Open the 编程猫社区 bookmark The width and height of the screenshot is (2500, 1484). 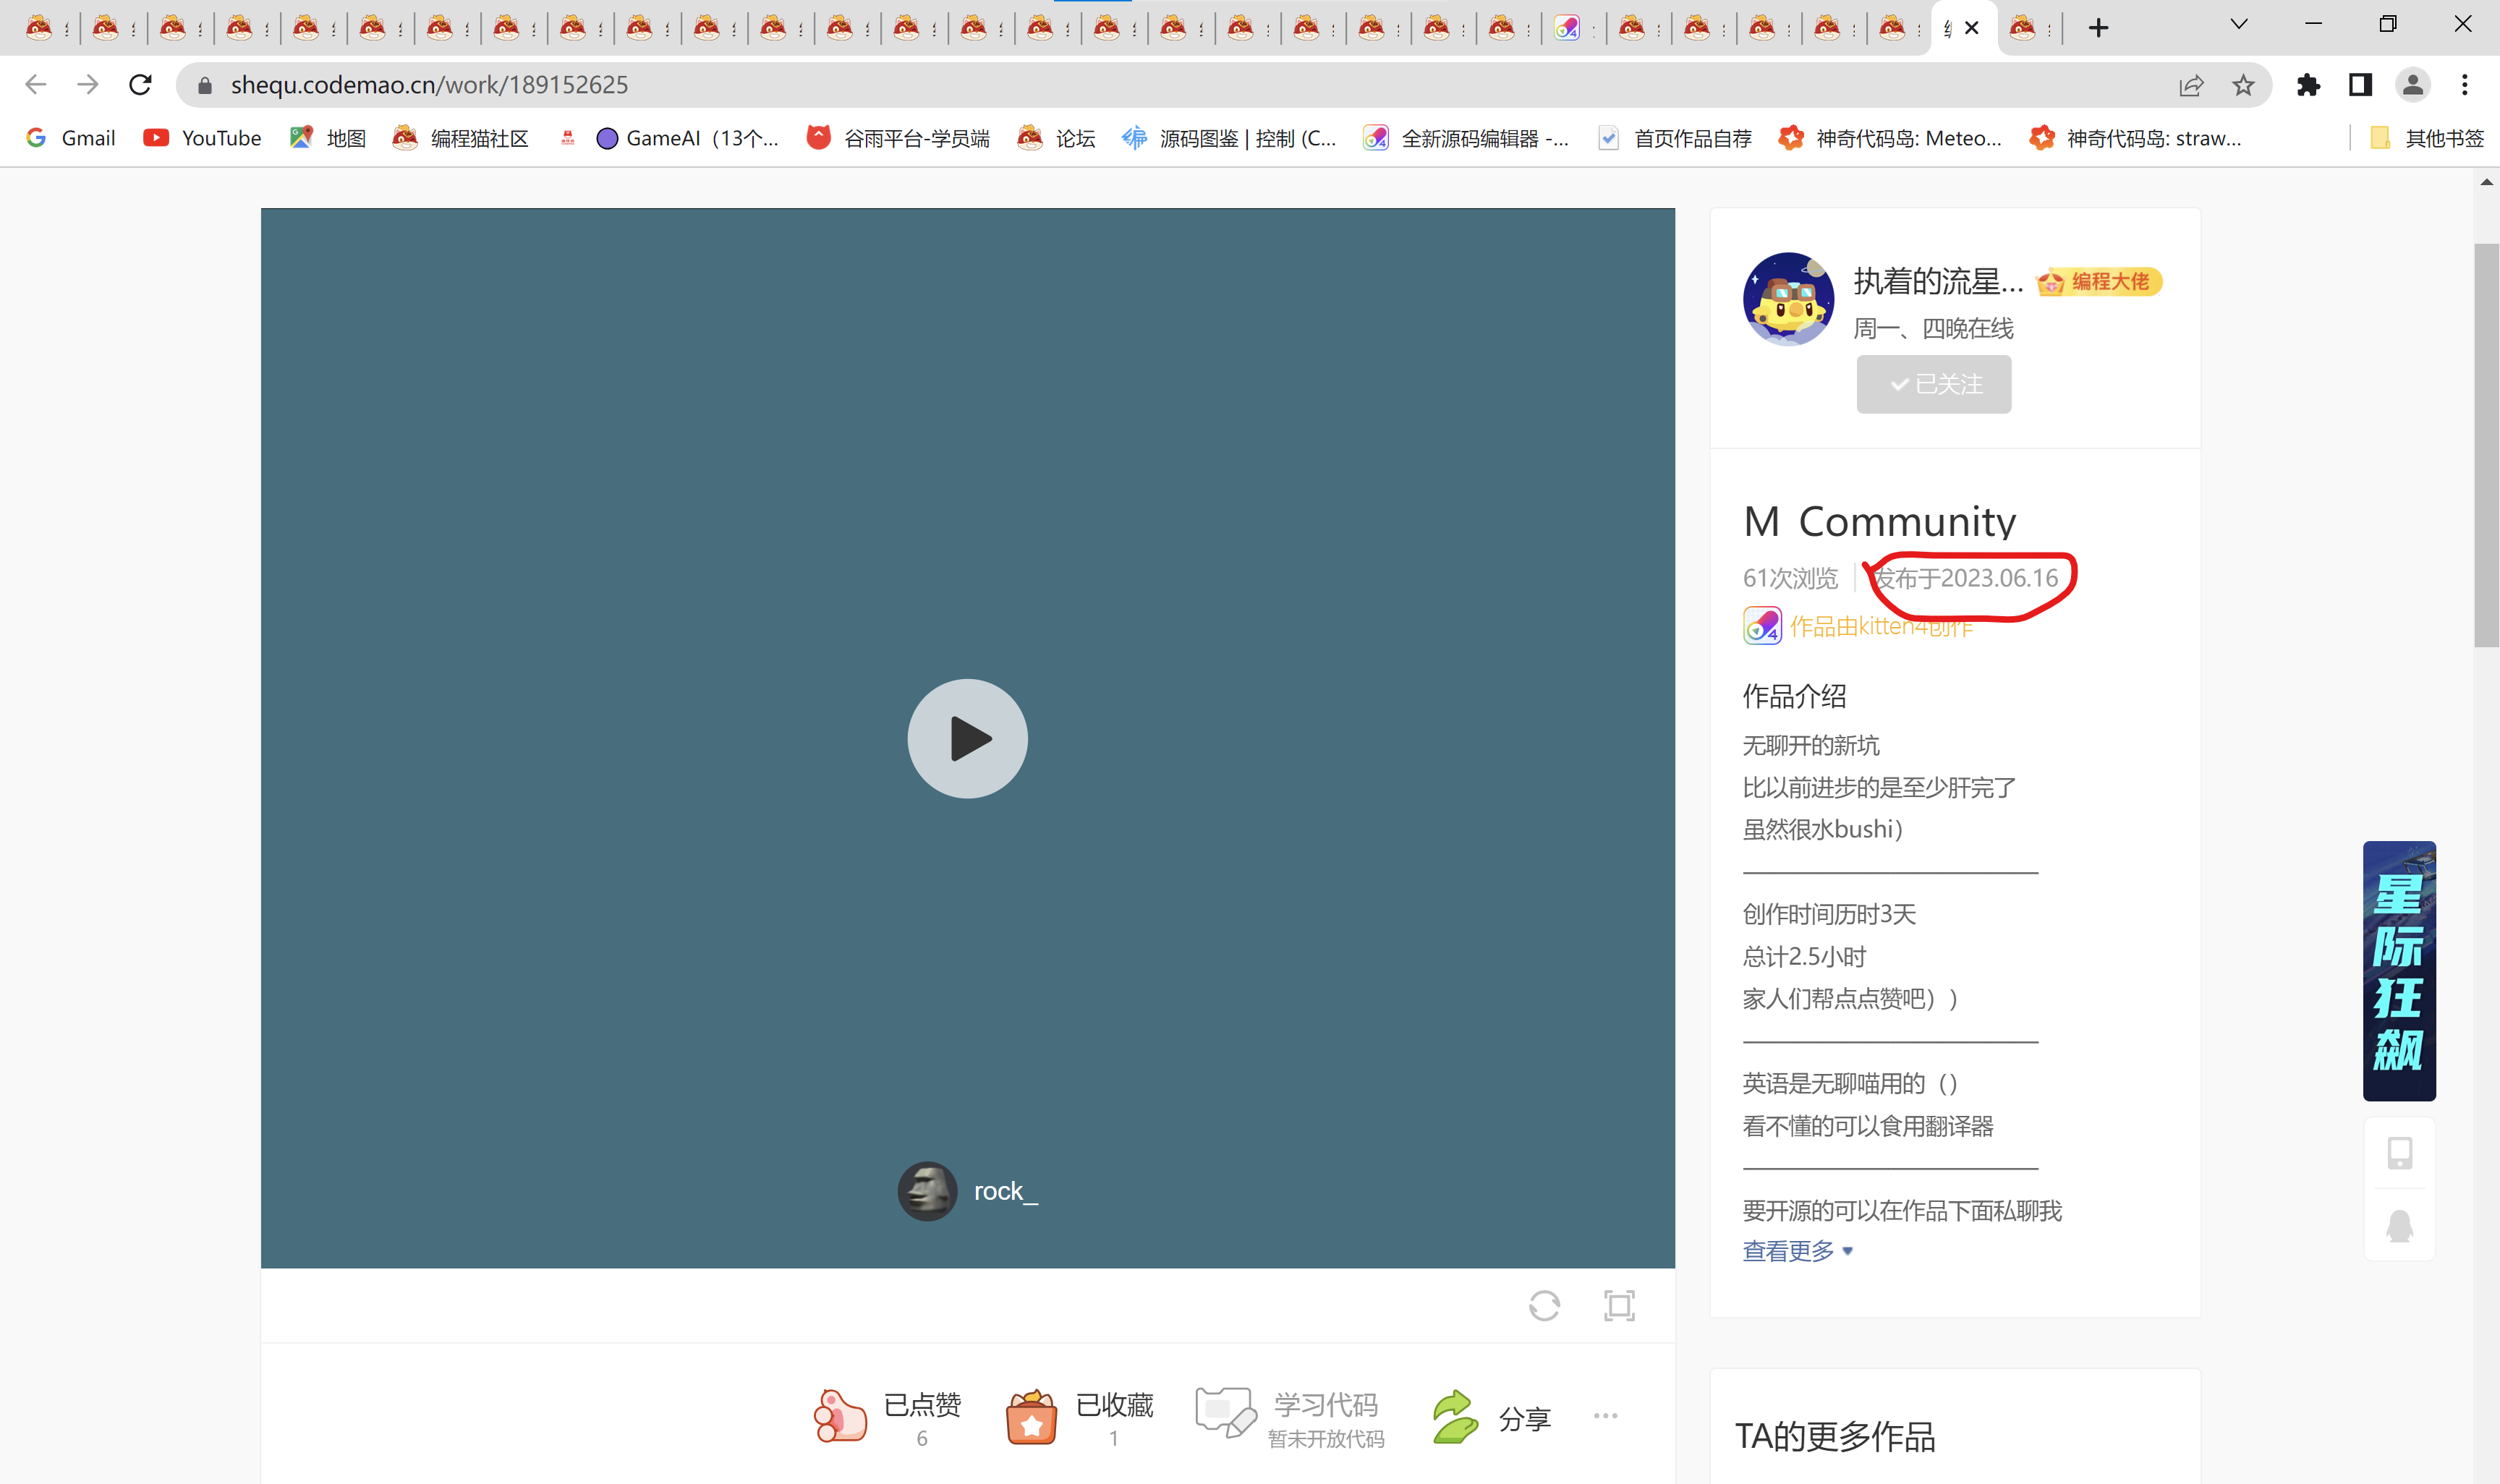tap(461, 138)
